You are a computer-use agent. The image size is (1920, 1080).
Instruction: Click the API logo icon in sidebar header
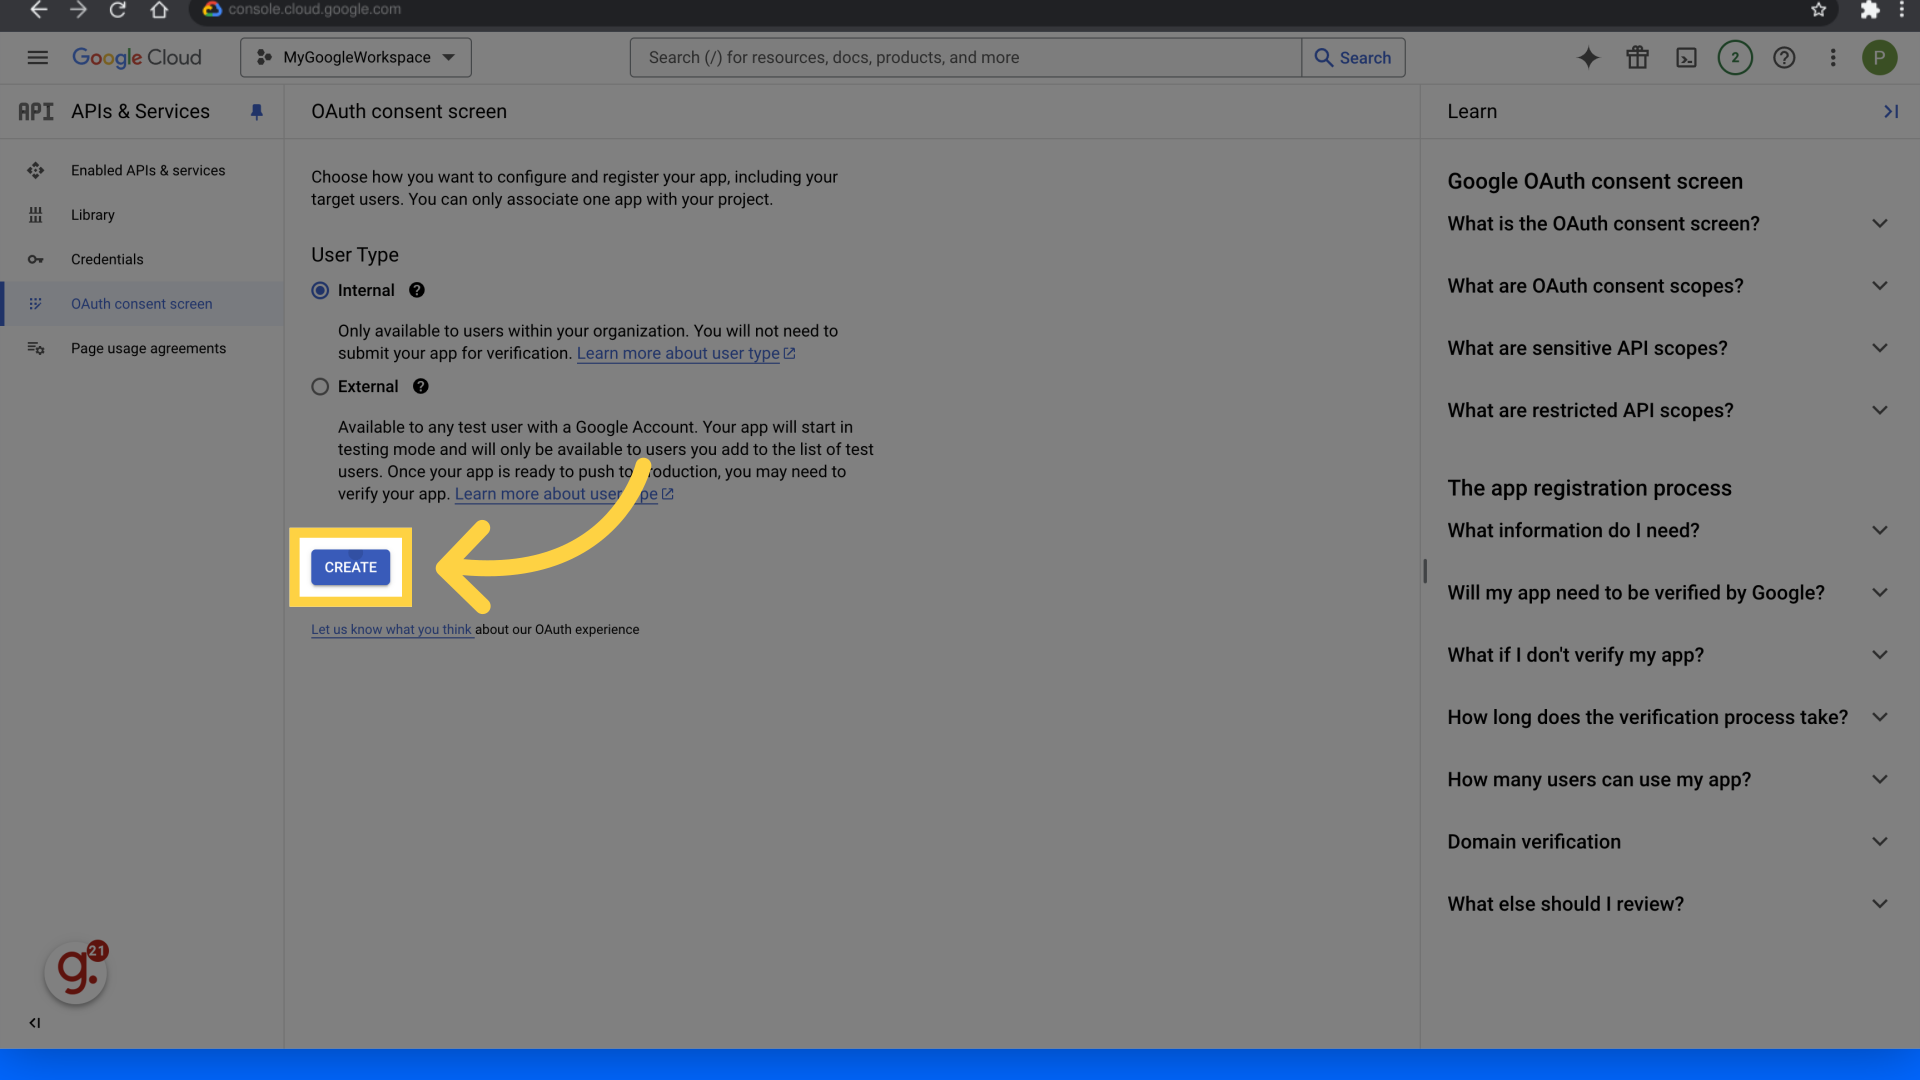tap(36, 112)
